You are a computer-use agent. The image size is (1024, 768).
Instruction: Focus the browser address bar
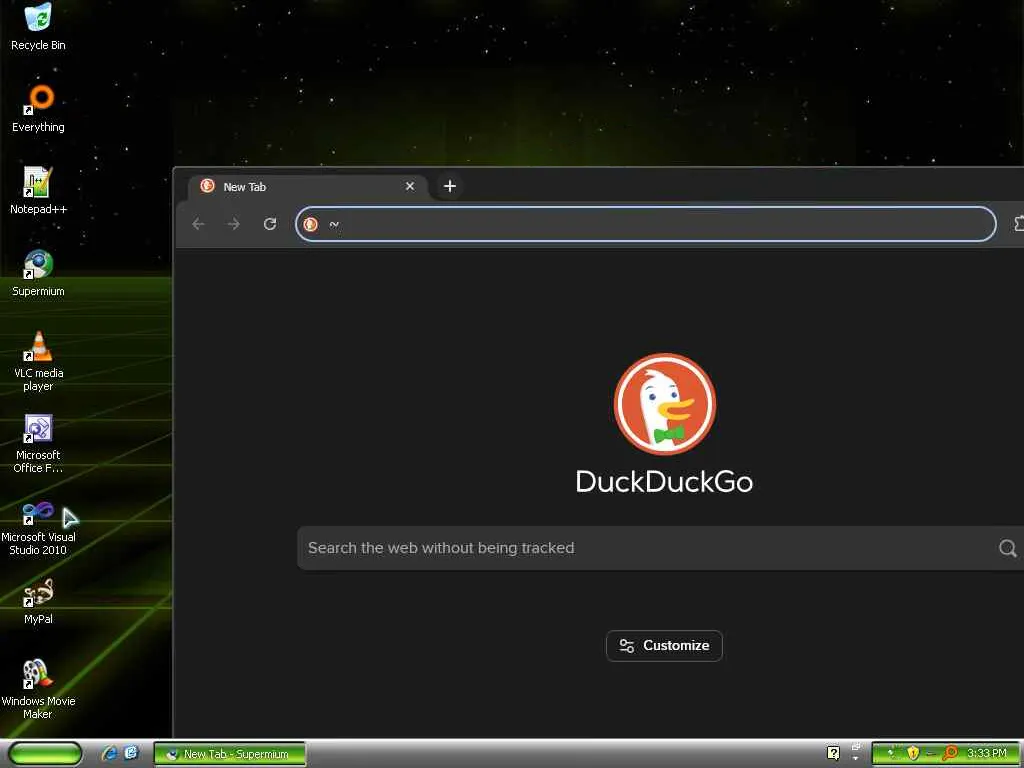coord(646,224)
